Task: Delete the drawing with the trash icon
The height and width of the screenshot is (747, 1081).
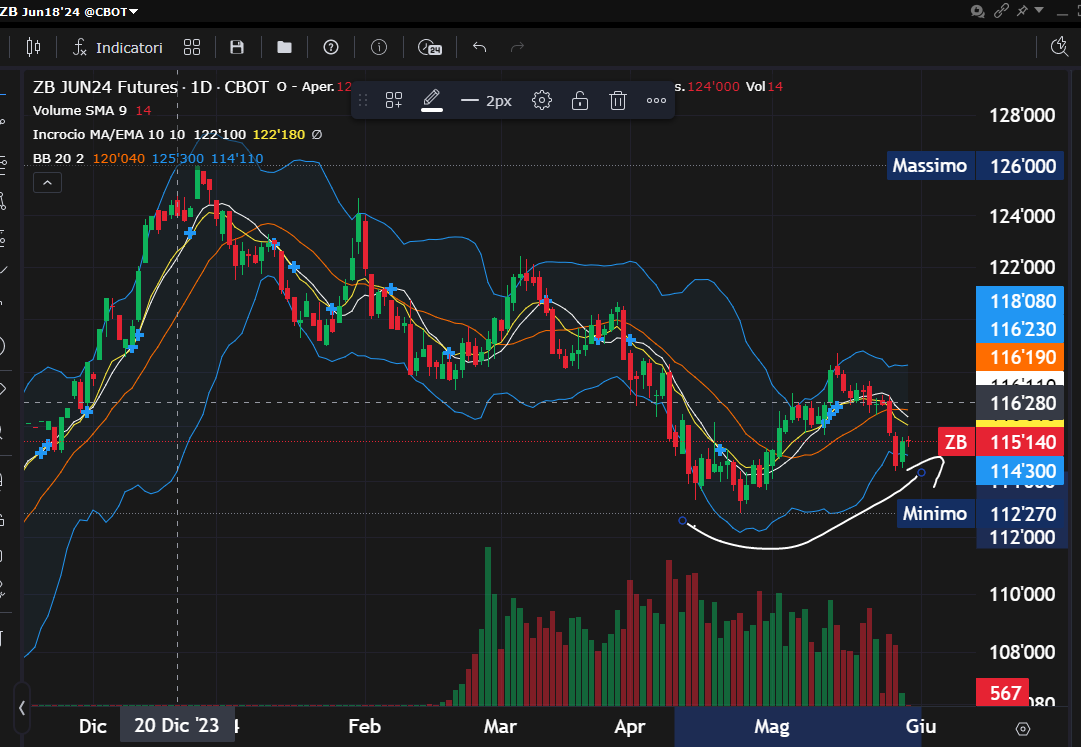Action: click(x=618, y=101)
